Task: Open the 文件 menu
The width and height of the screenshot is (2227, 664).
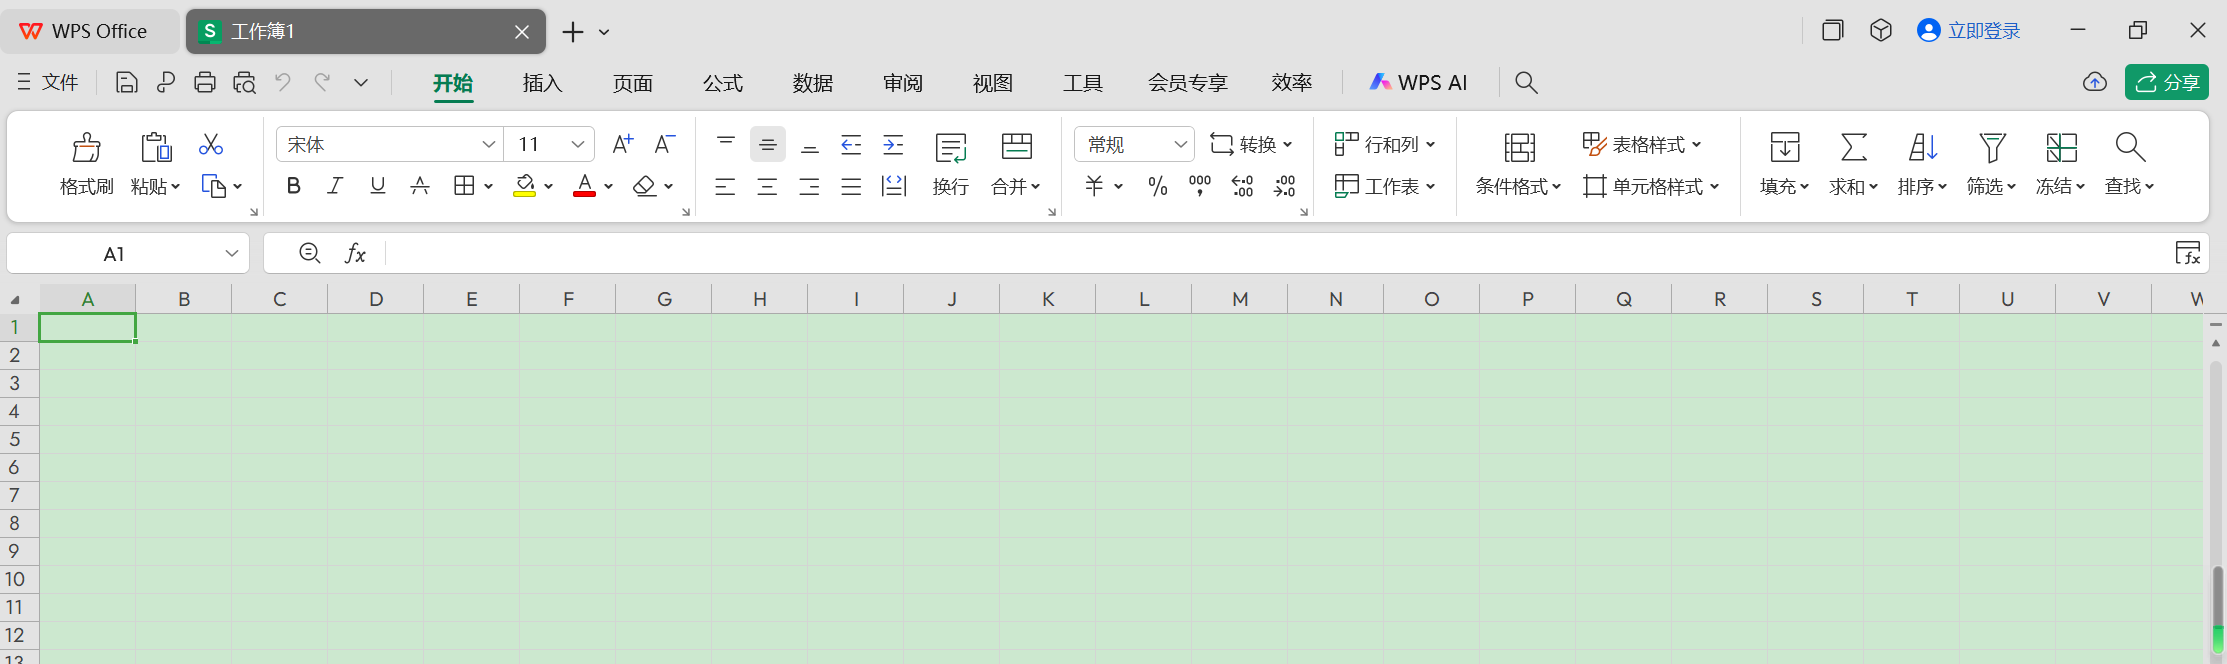Action: (48, 82)
